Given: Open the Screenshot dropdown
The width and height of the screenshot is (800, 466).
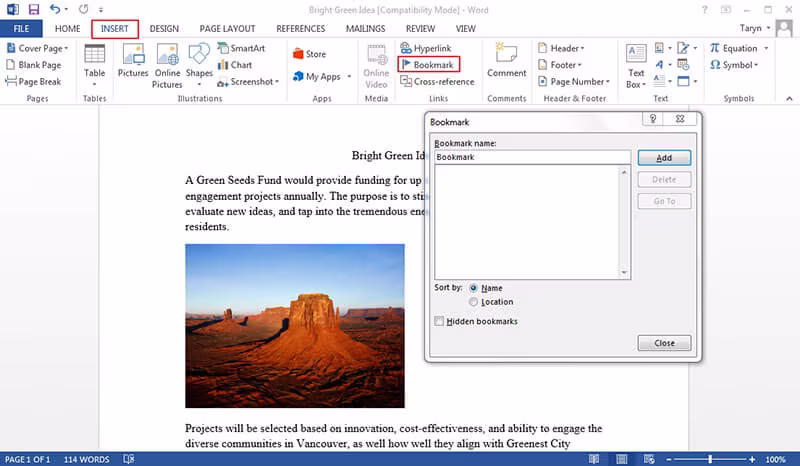Looking at the screenshot, I should click(248, 81).
